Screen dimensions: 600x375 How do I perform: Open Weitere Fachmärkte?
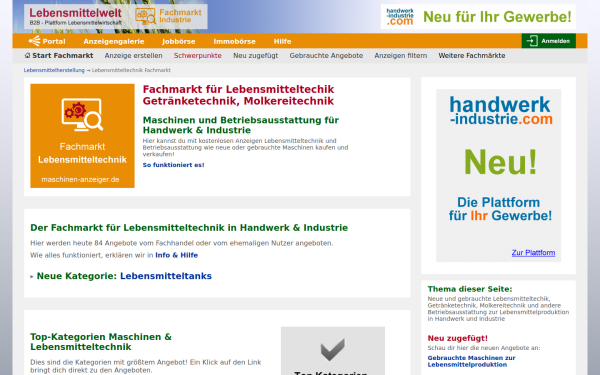tap(471, 55)
